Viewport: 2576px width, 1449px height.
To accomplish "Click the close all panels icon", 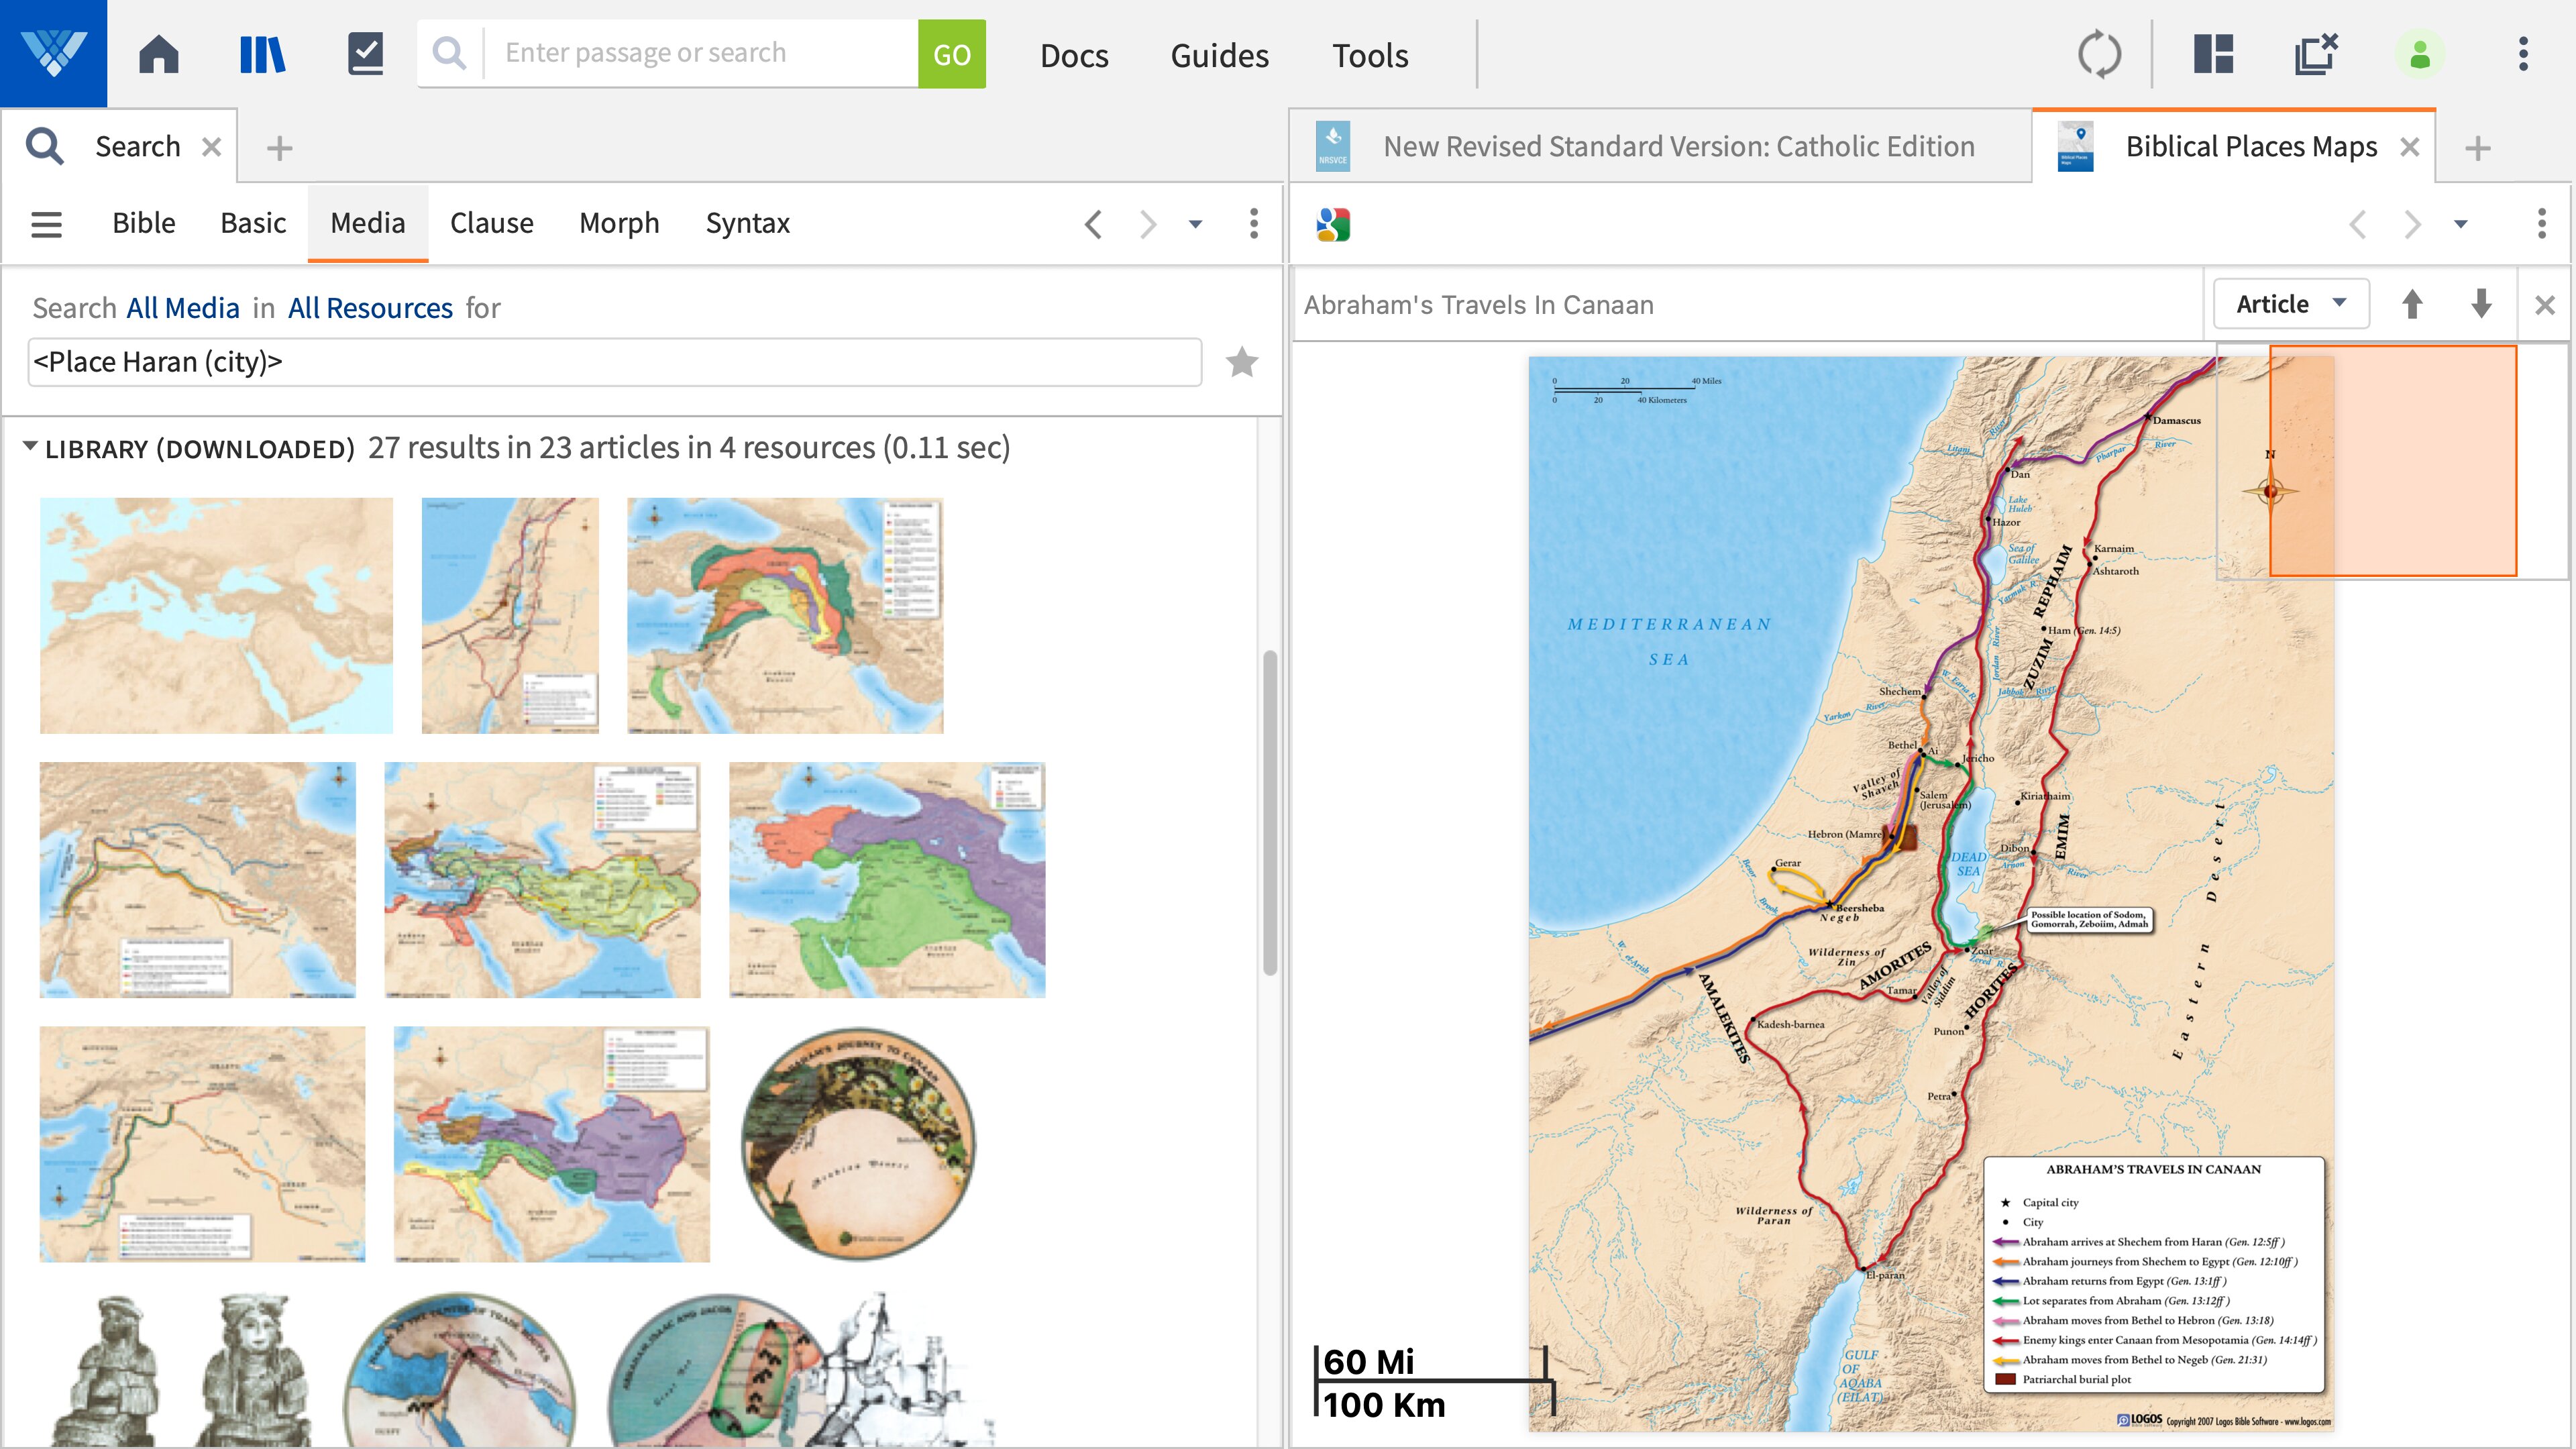I will pos(2315,54).
